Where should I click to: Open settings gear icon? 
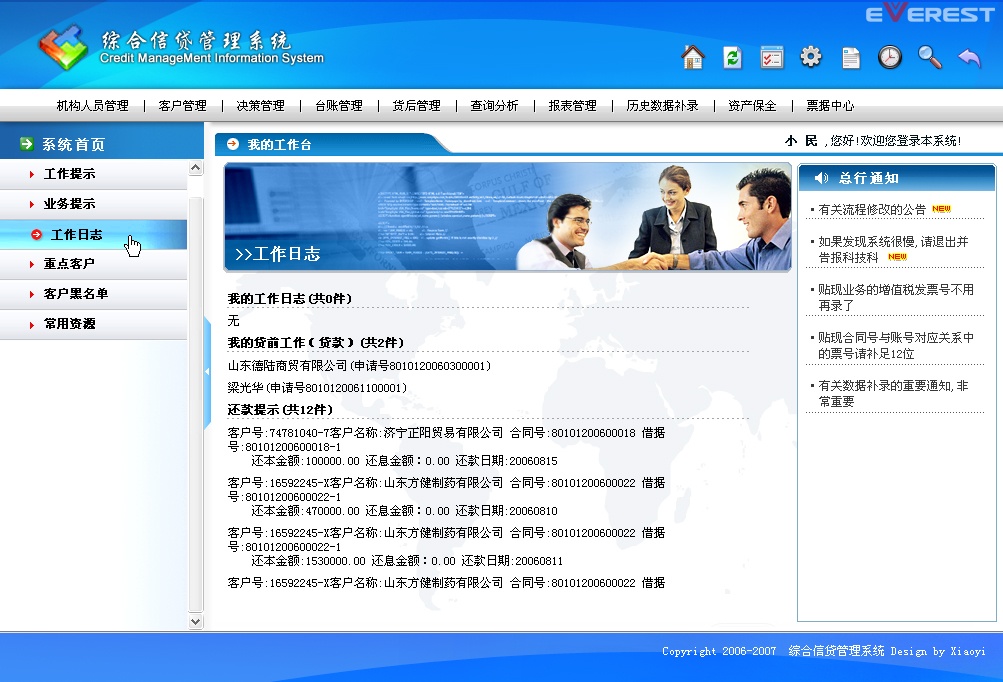(x=810, y=57)
